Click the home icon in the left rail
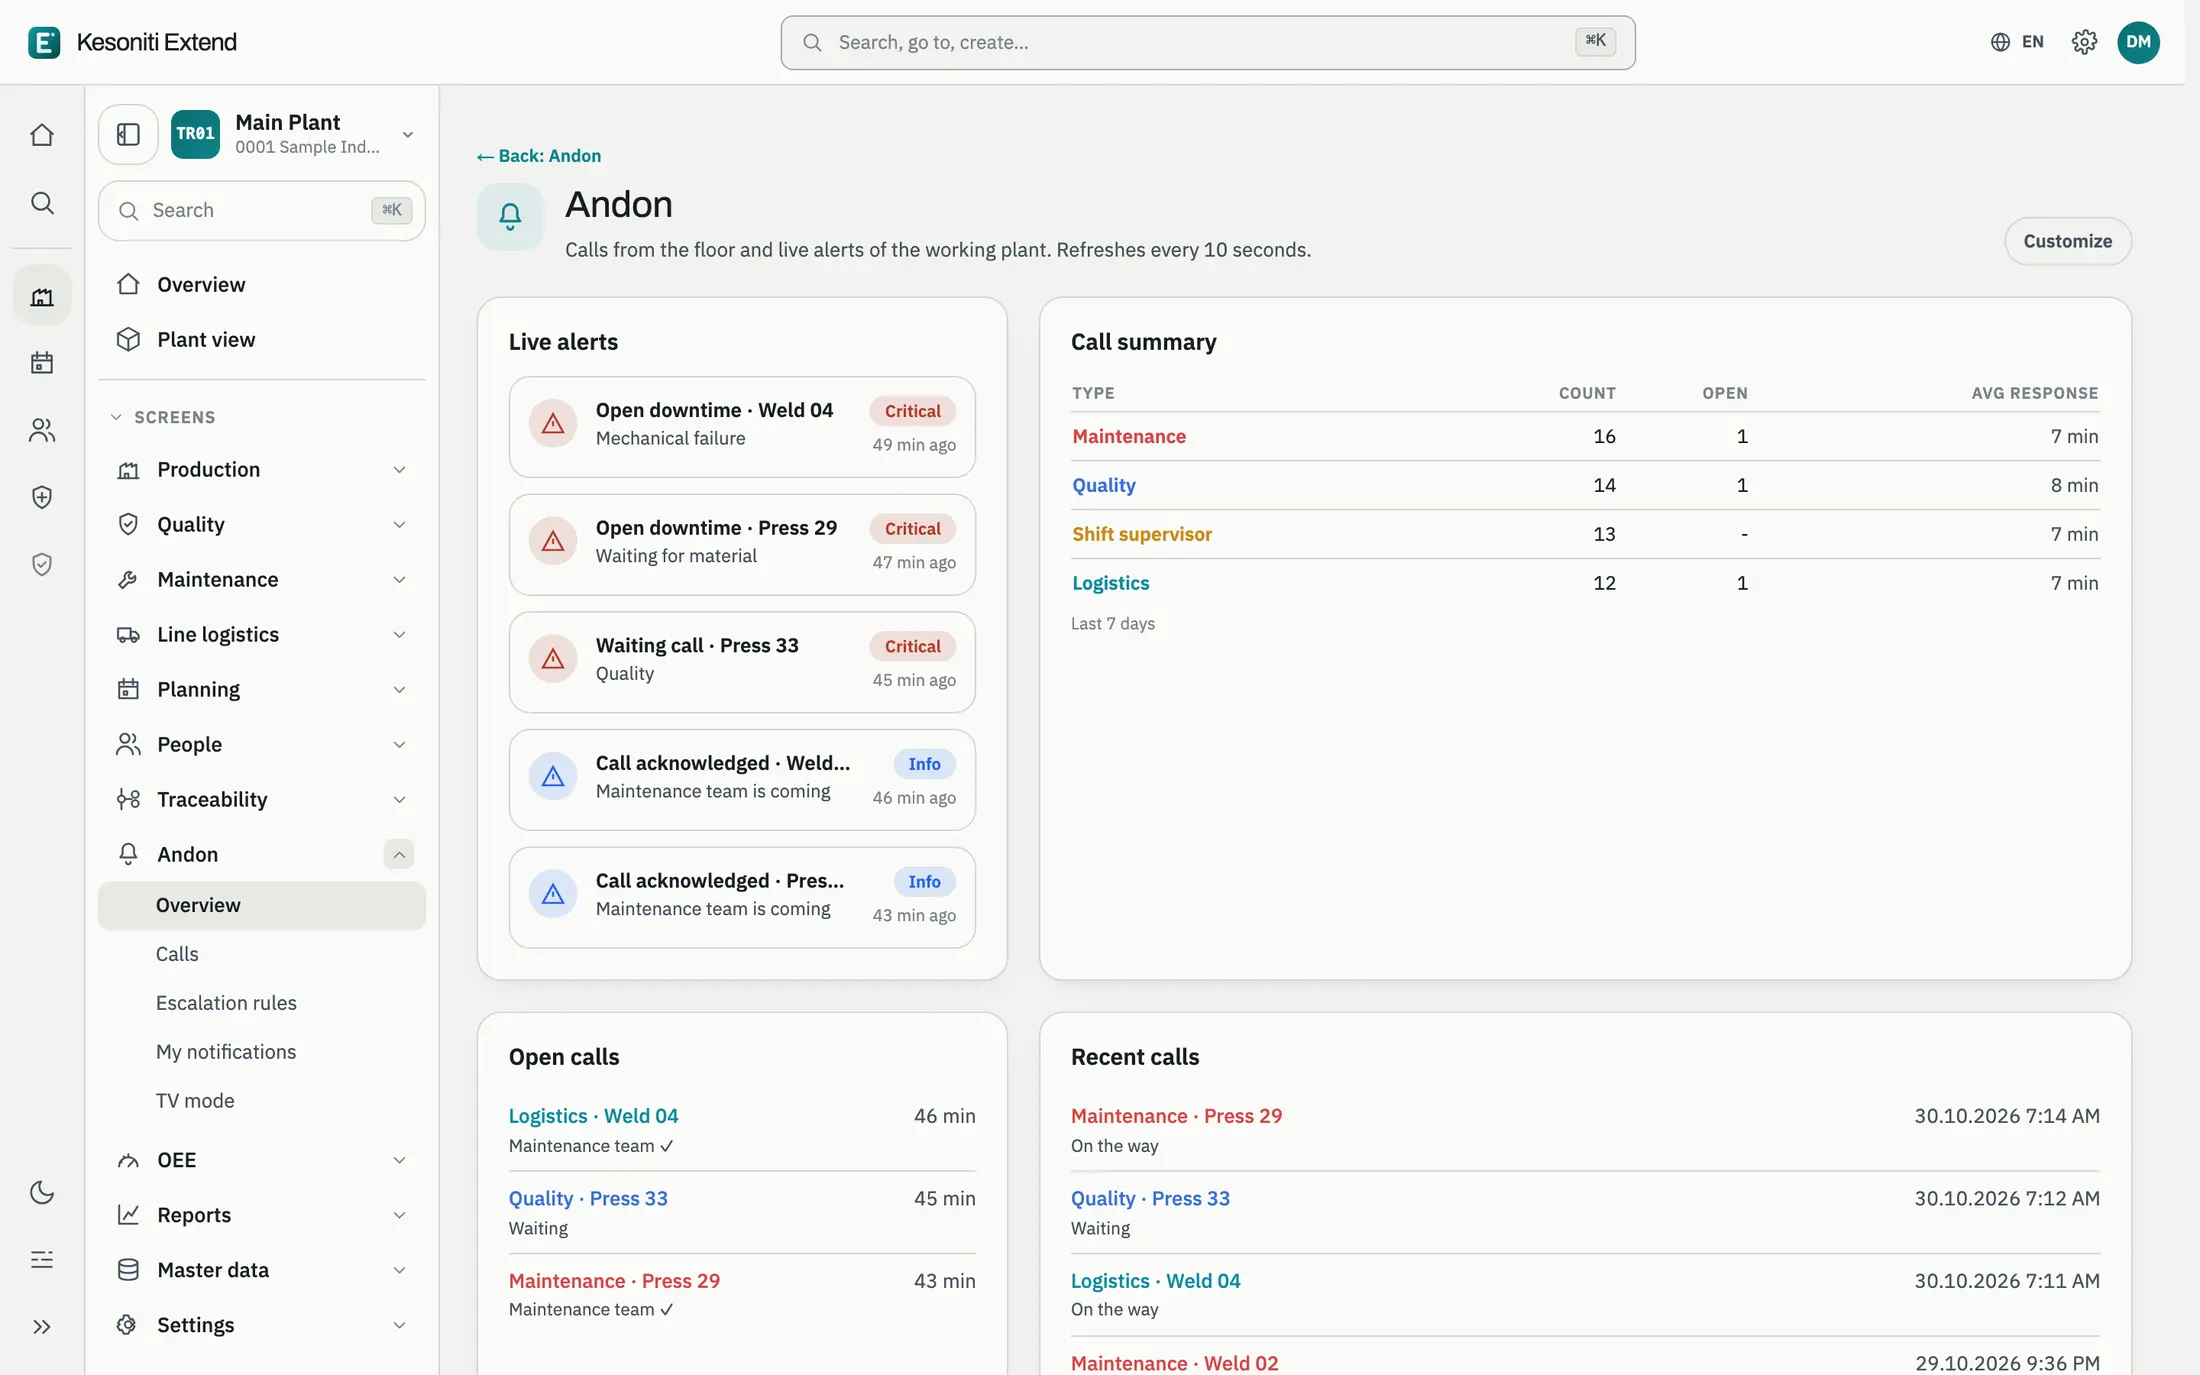The height and width of the screenshot is (1375, 2200). tap(42, 135)
